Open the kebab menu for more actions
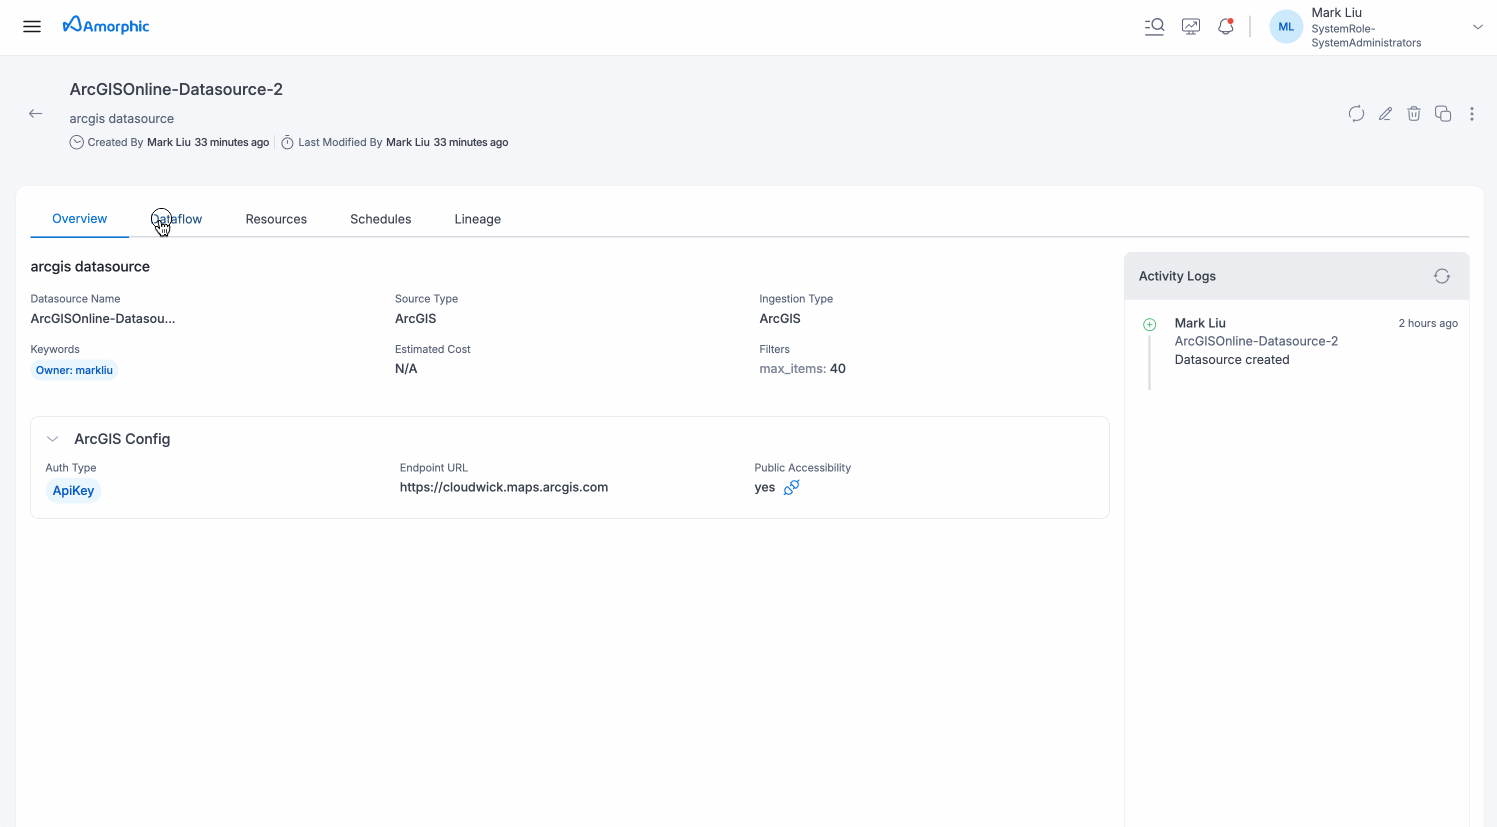 (x=1472, y=114)
